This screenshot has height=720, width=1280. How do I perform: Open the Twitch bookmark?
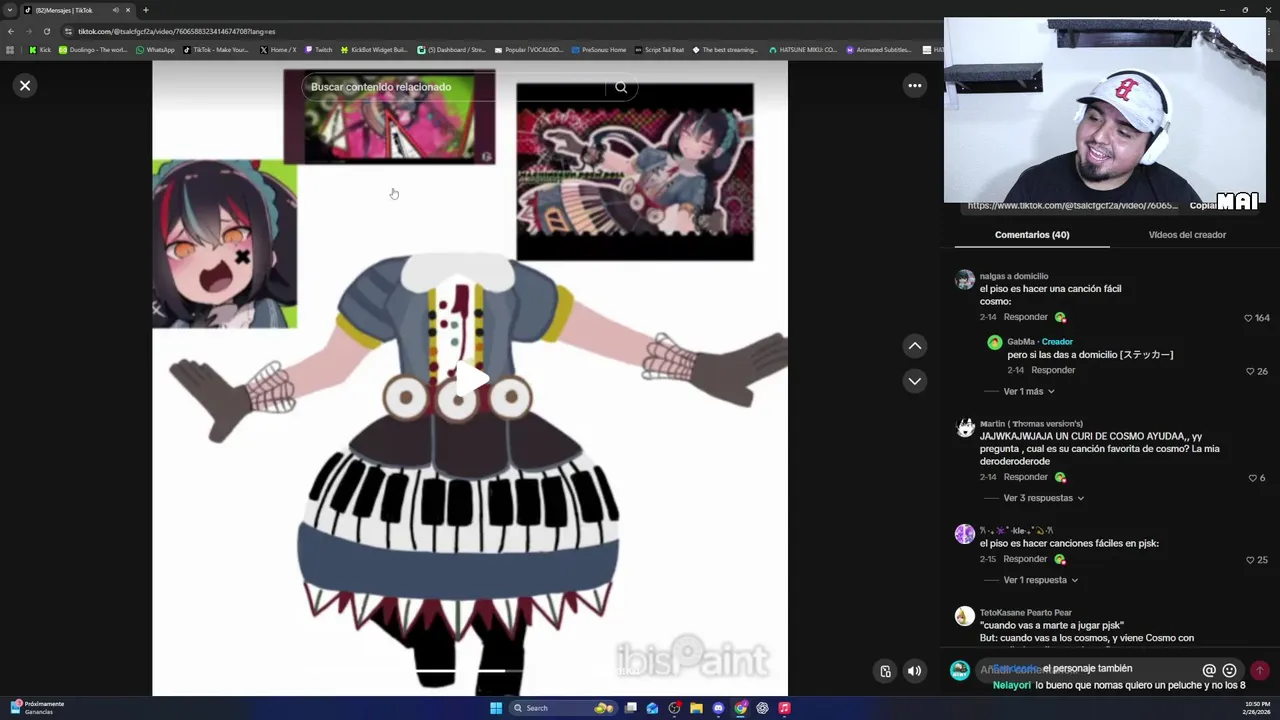(319, 50)
